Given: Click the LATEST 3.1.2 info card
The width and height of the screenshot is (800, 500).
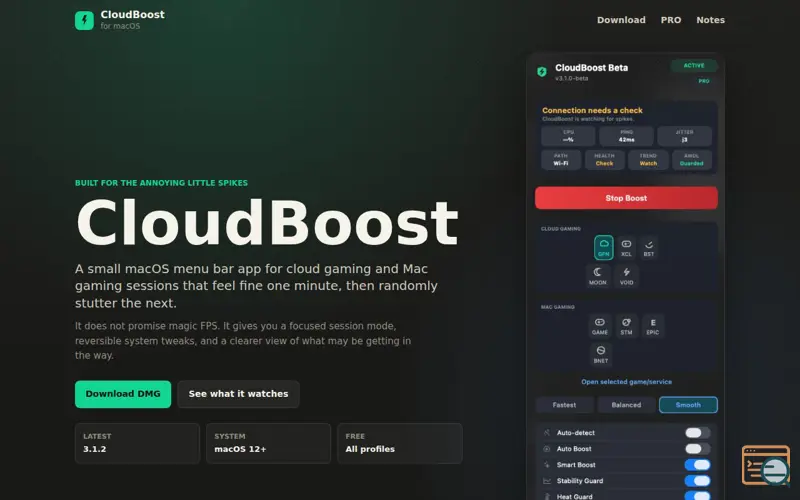Looking at the screenshot, I should coord(137,443).
